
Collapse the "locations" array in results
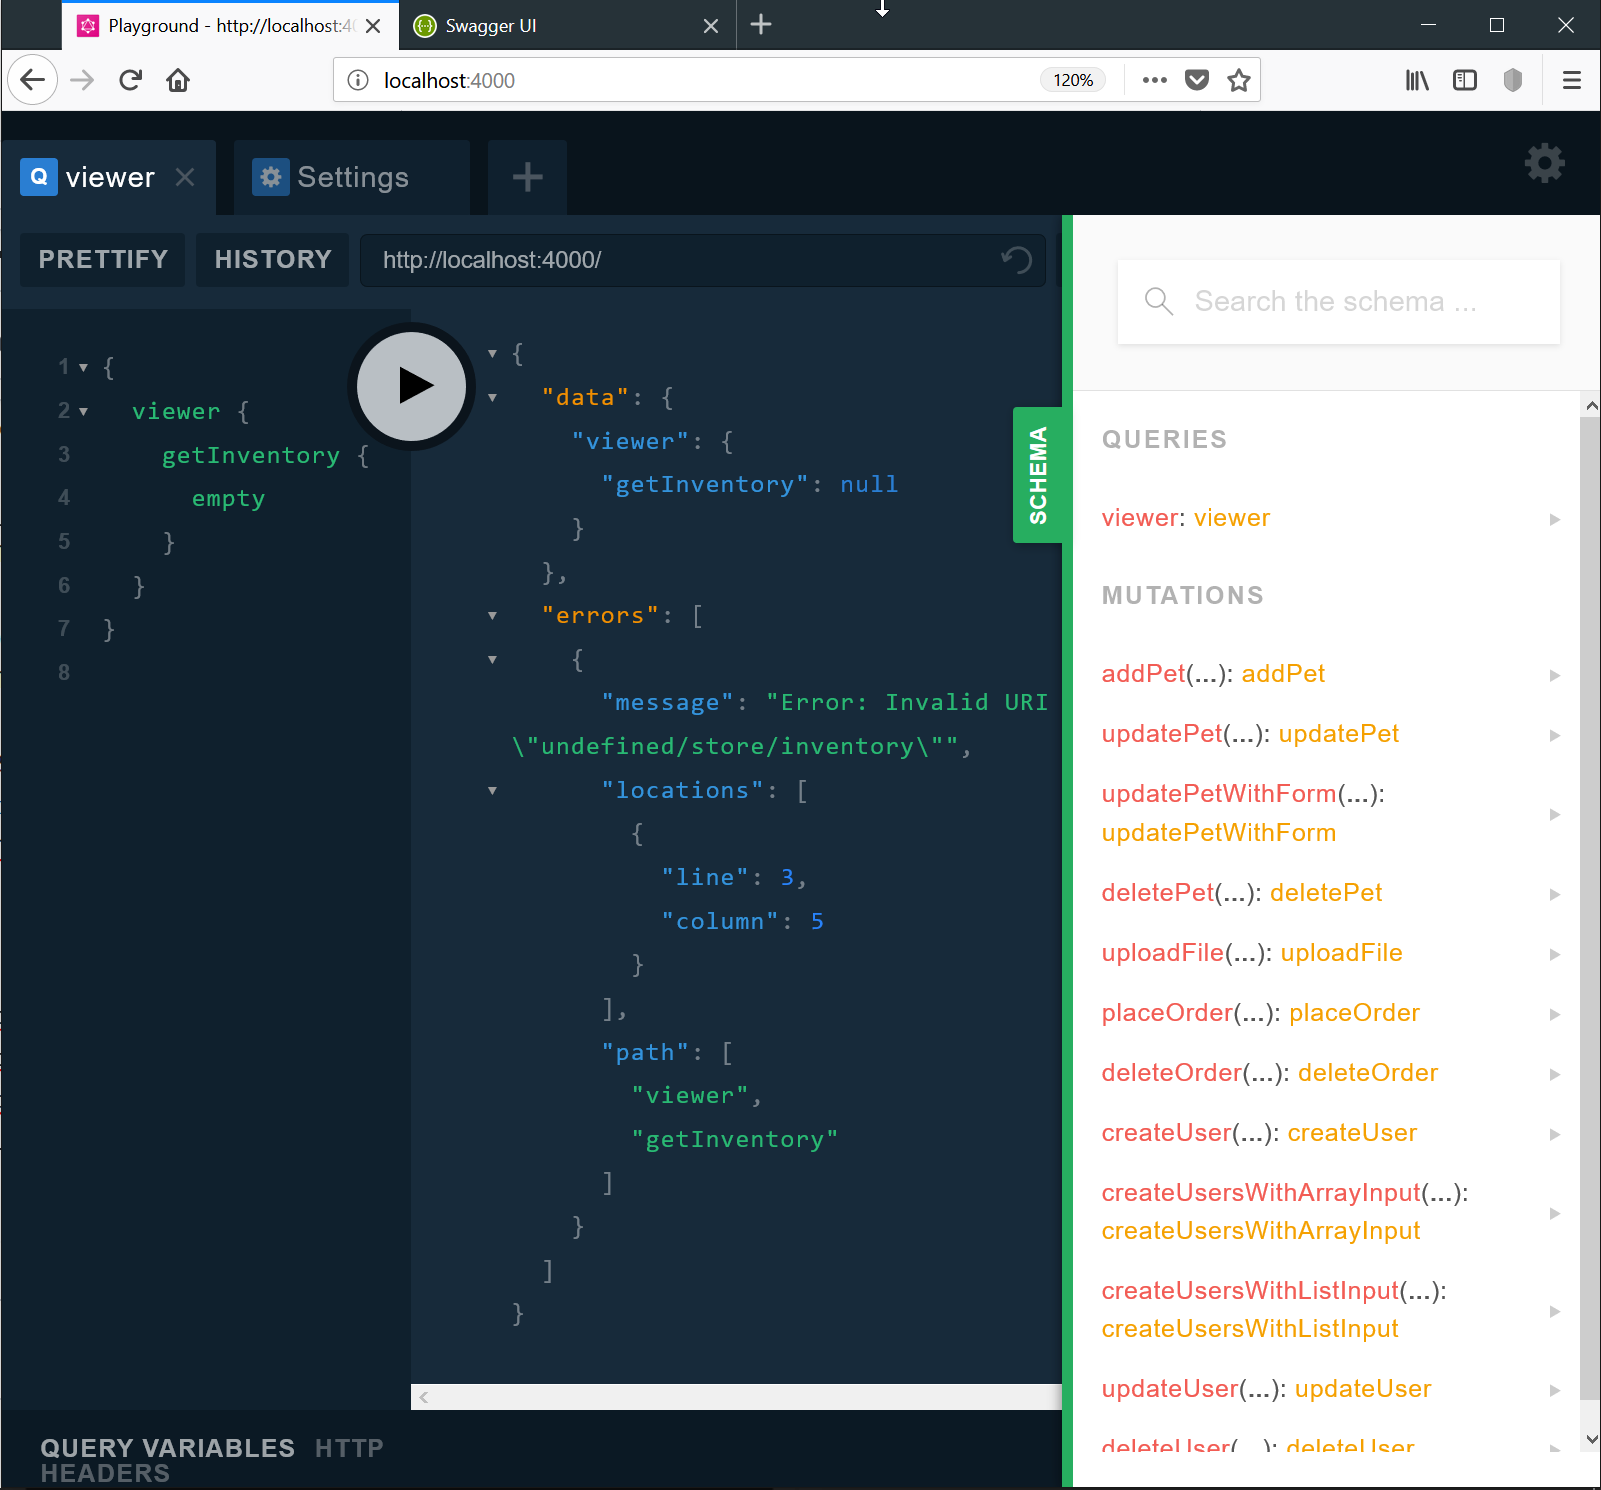click(x=492, y=791)
